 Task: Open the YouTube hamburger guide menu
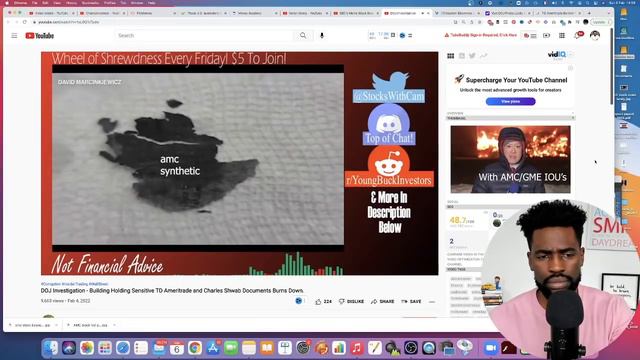[14, 36]
